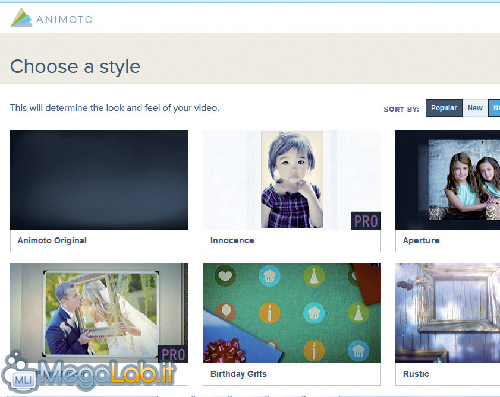Viewport: 500px width, 397px height.
Task: Select the wedding couple style thumbnail
Action: click(99, 313)
